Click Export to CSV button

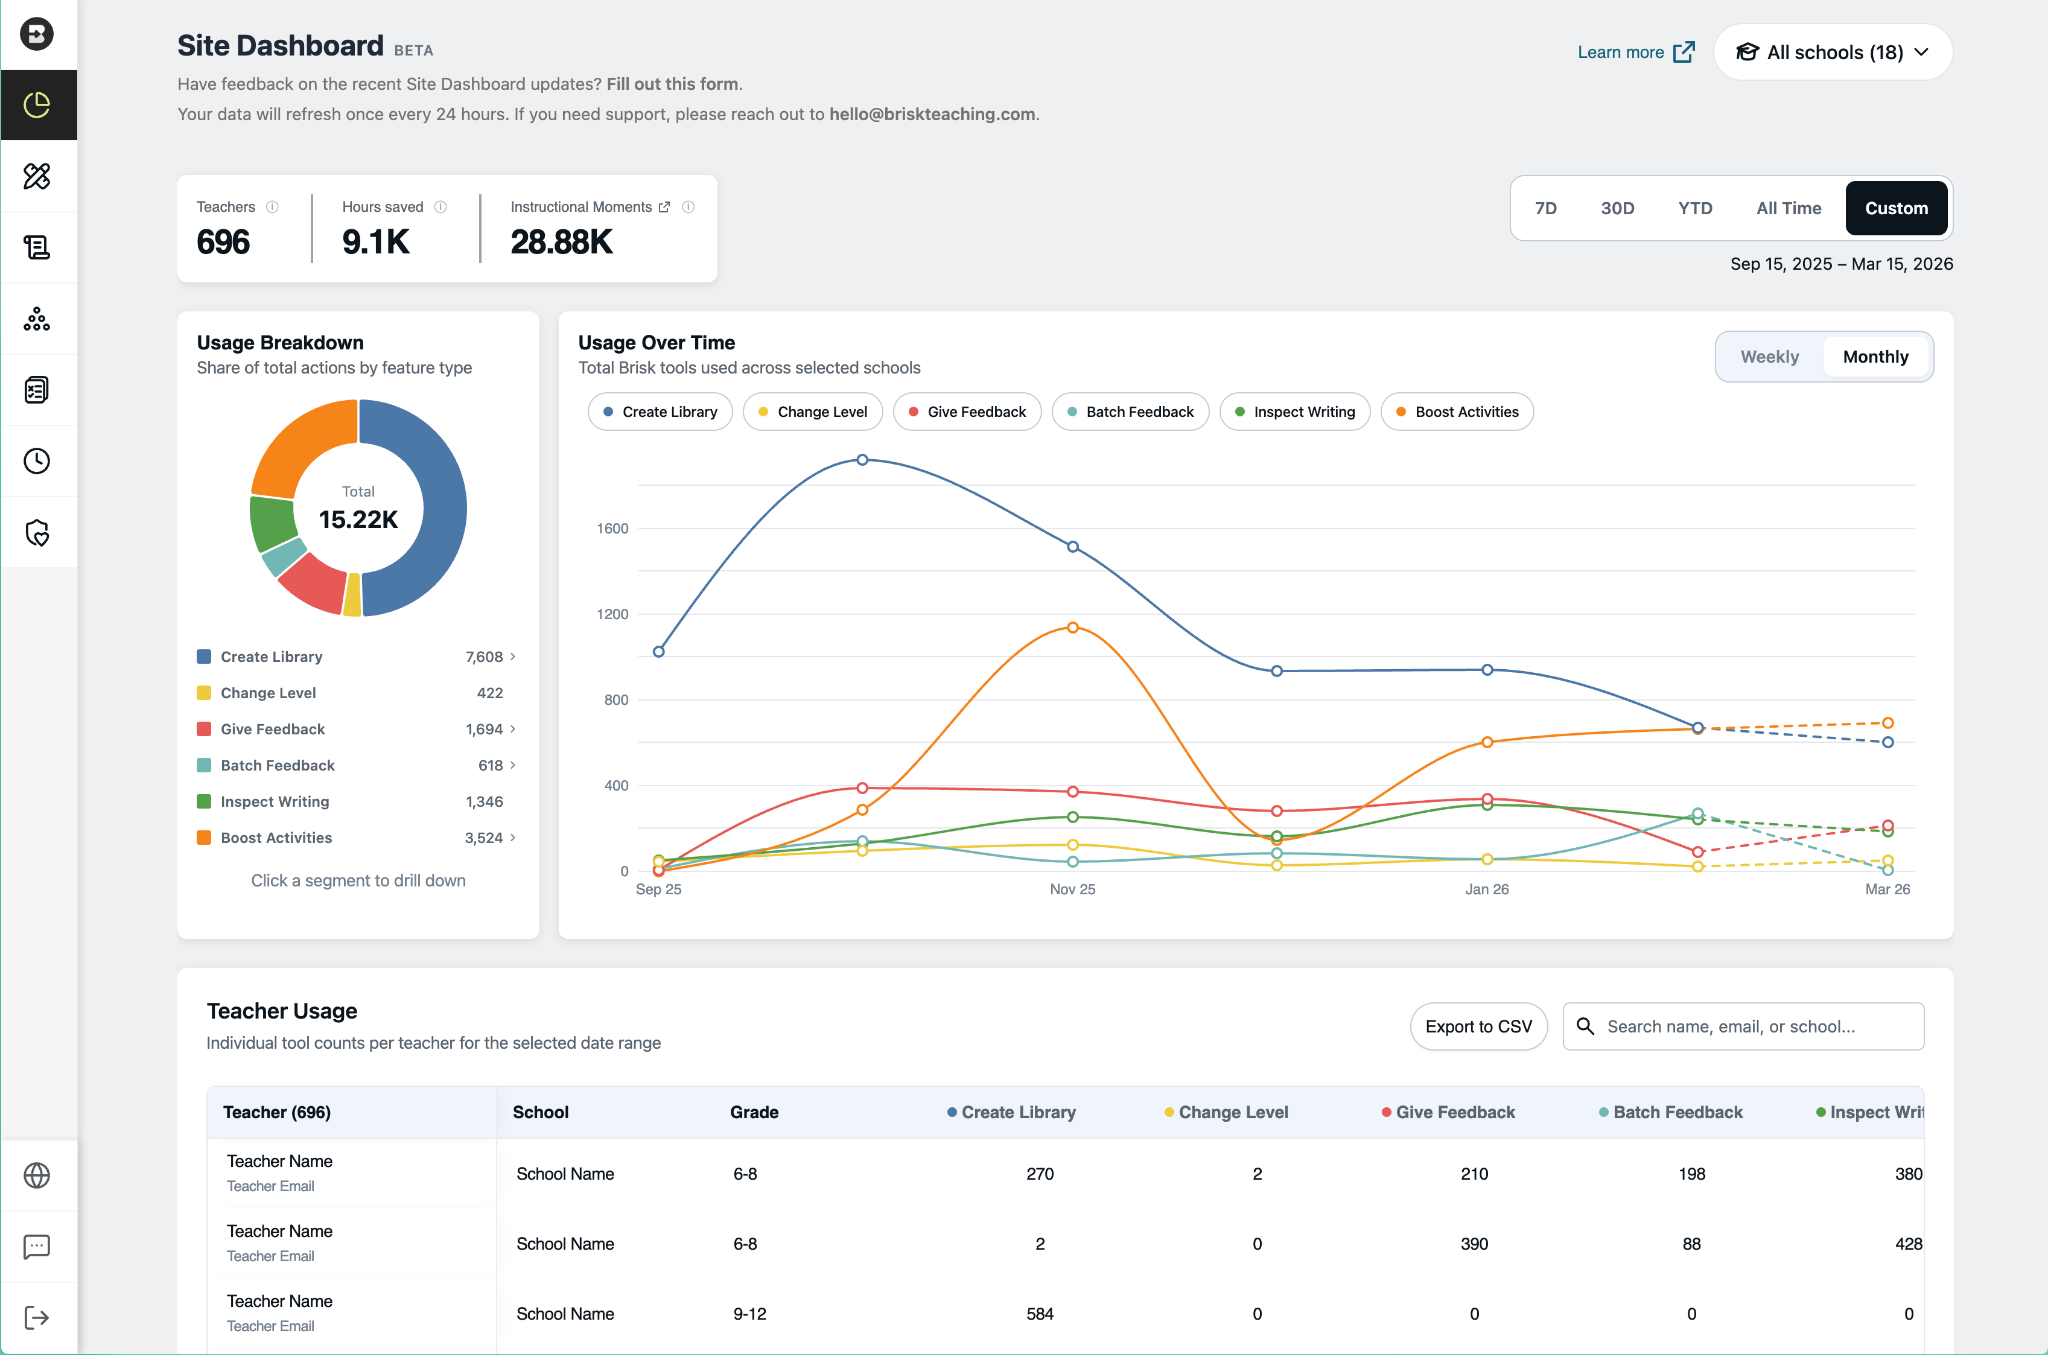click(1478, 1026)
